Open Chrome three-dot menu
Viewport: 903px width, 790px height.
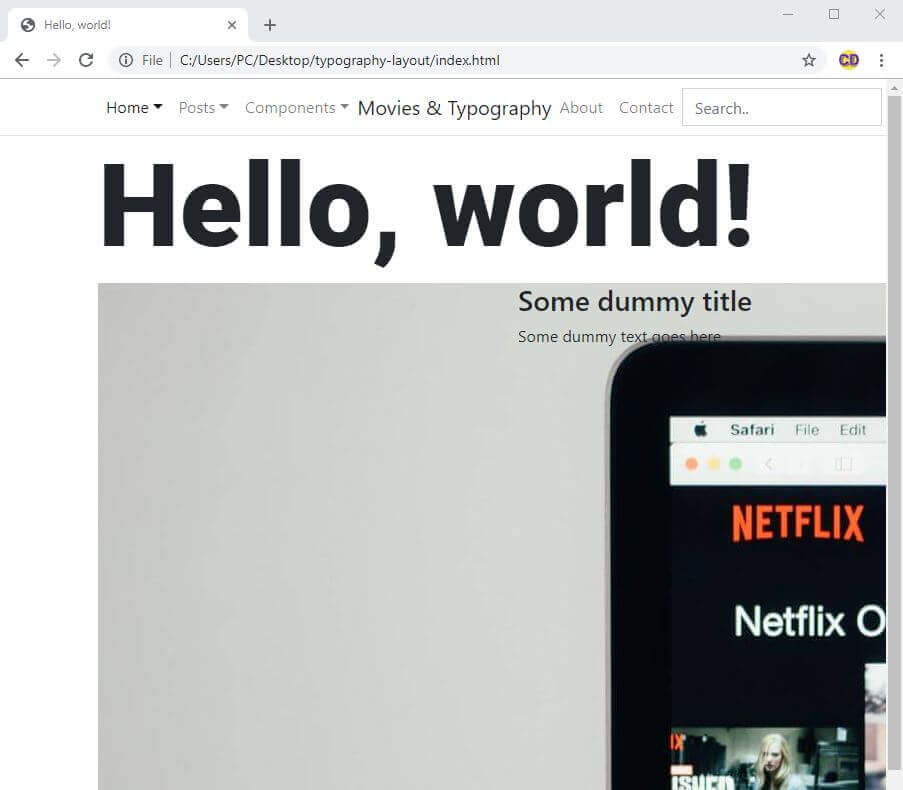point(881,60)
